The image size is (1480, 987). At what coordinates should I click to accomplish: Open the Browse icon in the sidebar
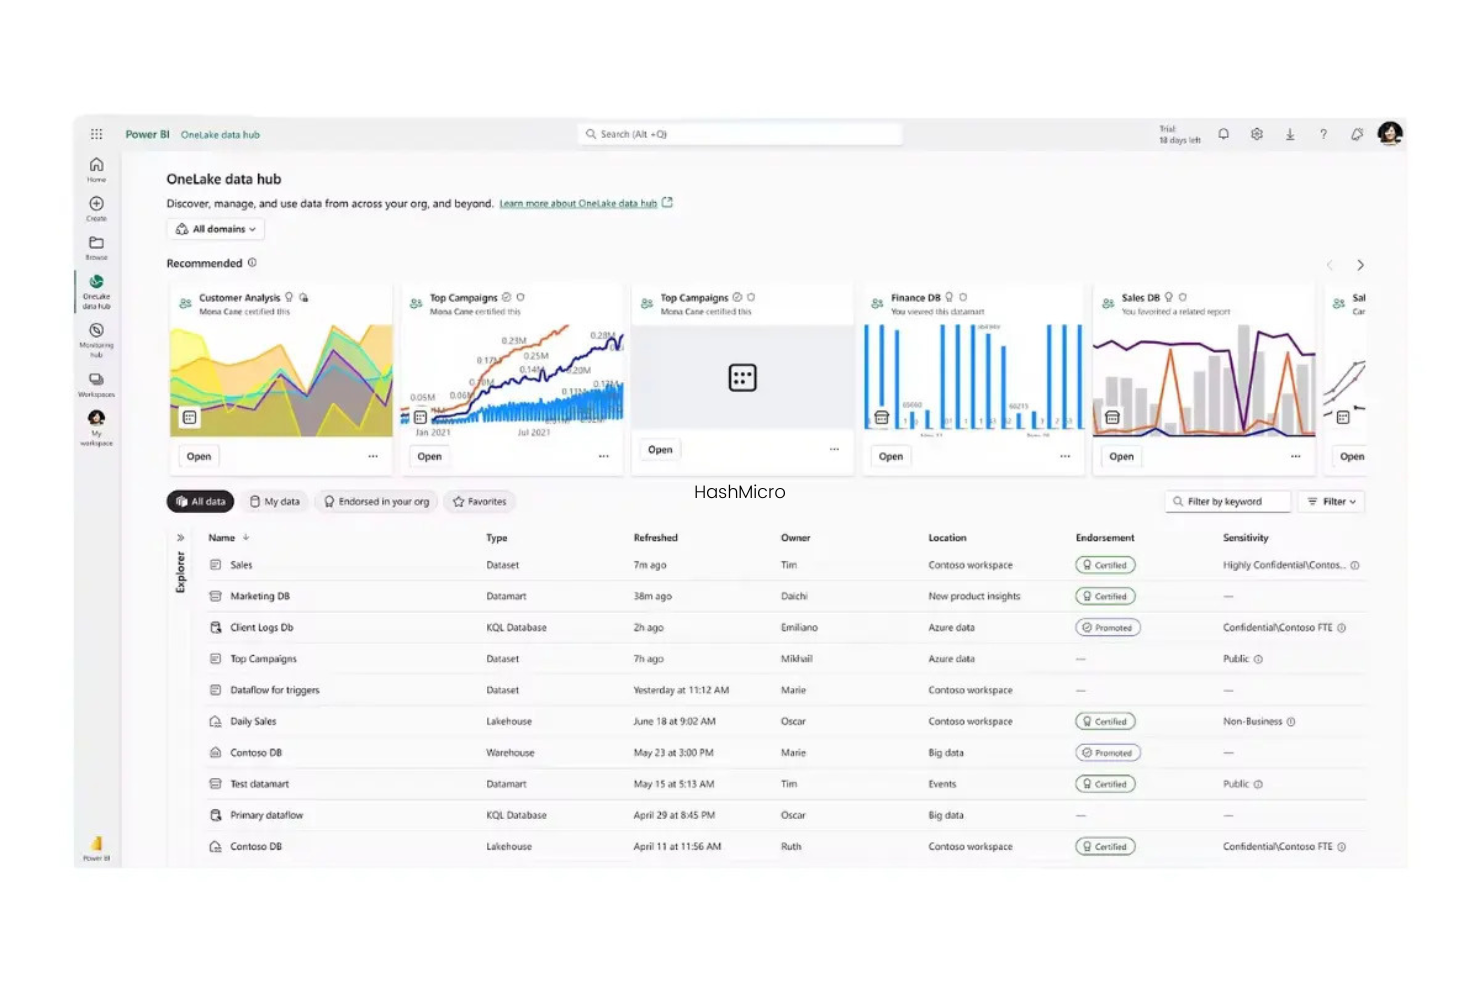(x=96, y=243)
